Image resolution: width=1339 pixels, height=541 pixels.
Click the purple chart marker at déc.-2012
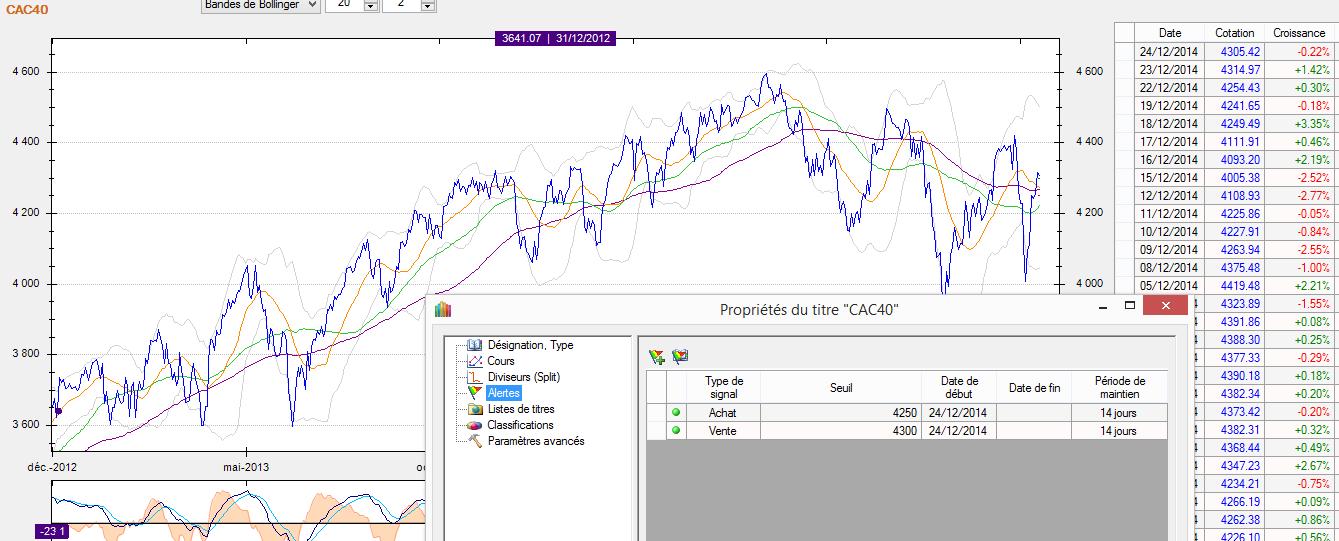tap(58, 411)
